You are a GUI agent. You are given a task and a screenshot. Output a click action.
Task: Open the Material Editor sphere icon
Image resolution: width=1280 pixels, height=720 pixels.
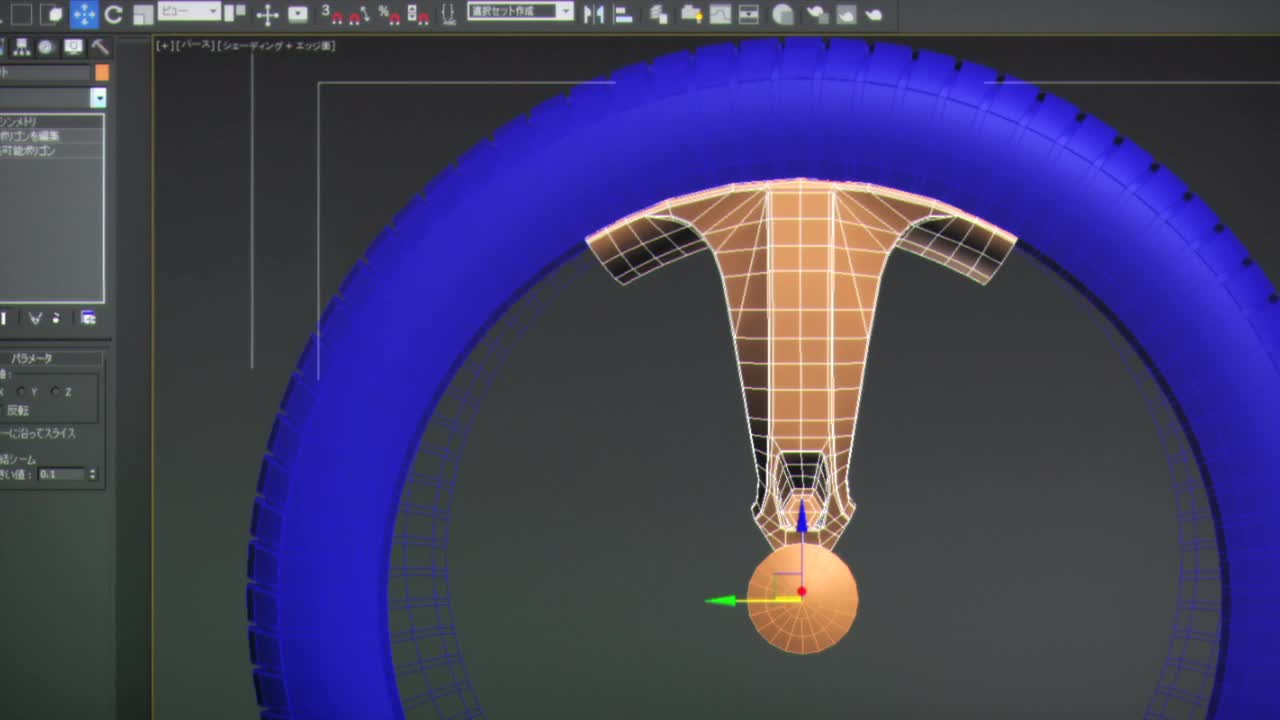click(x=784, y=14)
